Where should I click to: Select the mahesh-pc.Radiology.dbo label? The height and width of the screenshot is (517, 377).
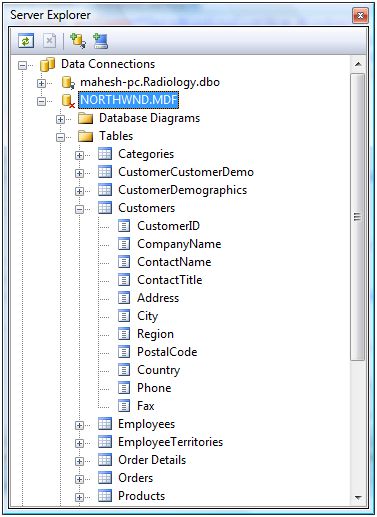(x=150, y=82)
